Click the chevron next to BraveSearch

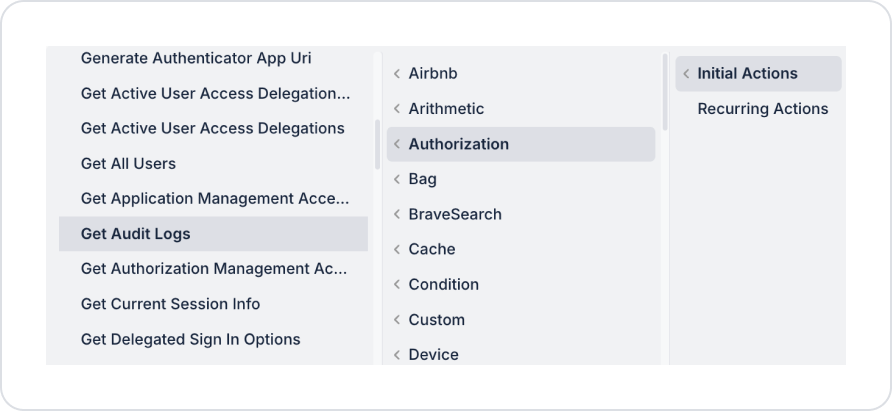coord(397,215)
